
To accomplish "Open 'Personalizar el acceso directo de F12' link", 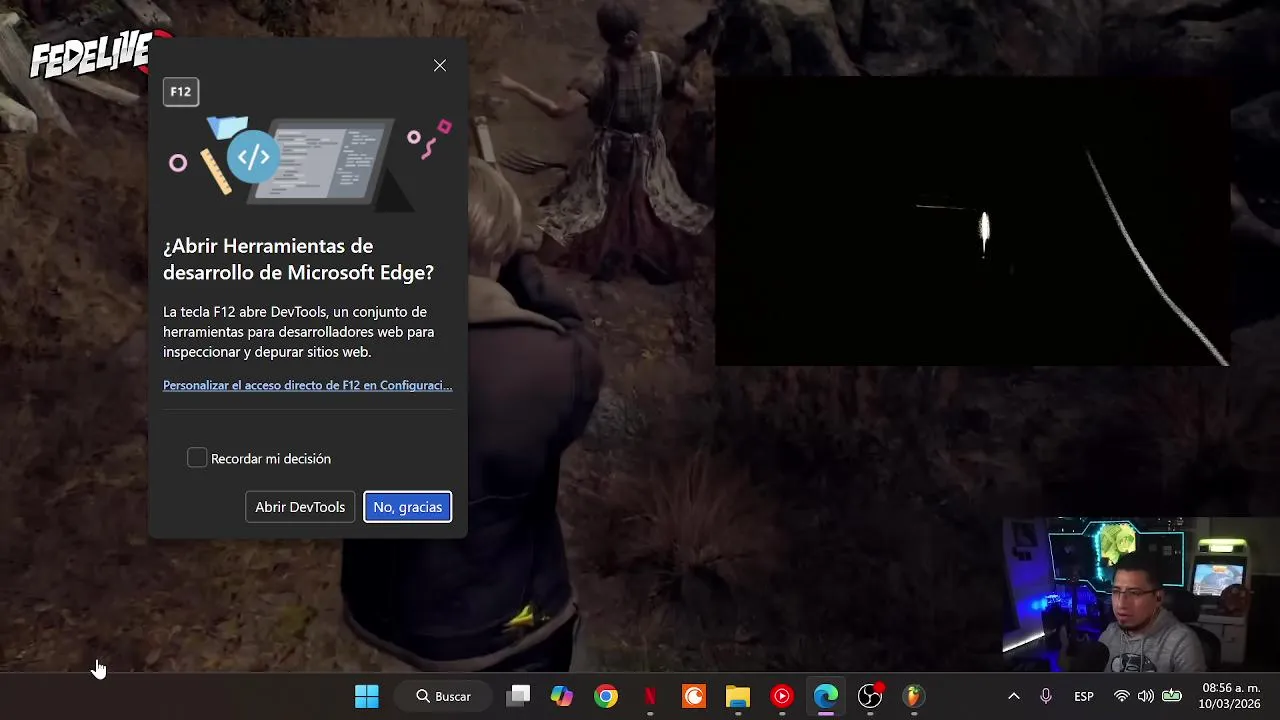I will point(308,385).
